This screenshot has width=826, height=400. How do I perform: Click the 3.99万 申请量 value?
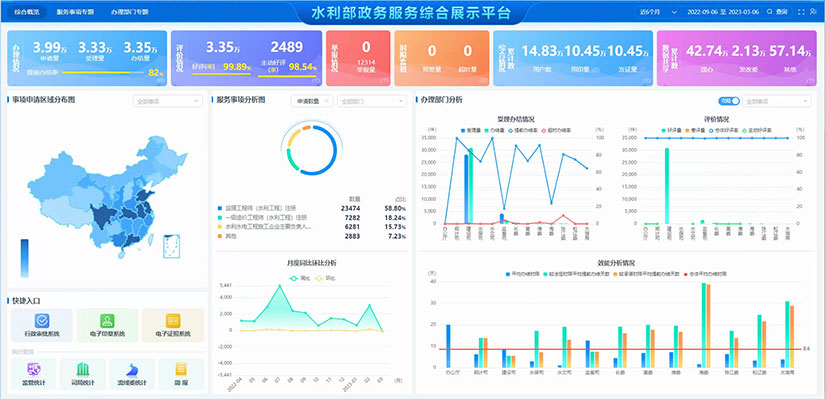[x=52, y=47]
